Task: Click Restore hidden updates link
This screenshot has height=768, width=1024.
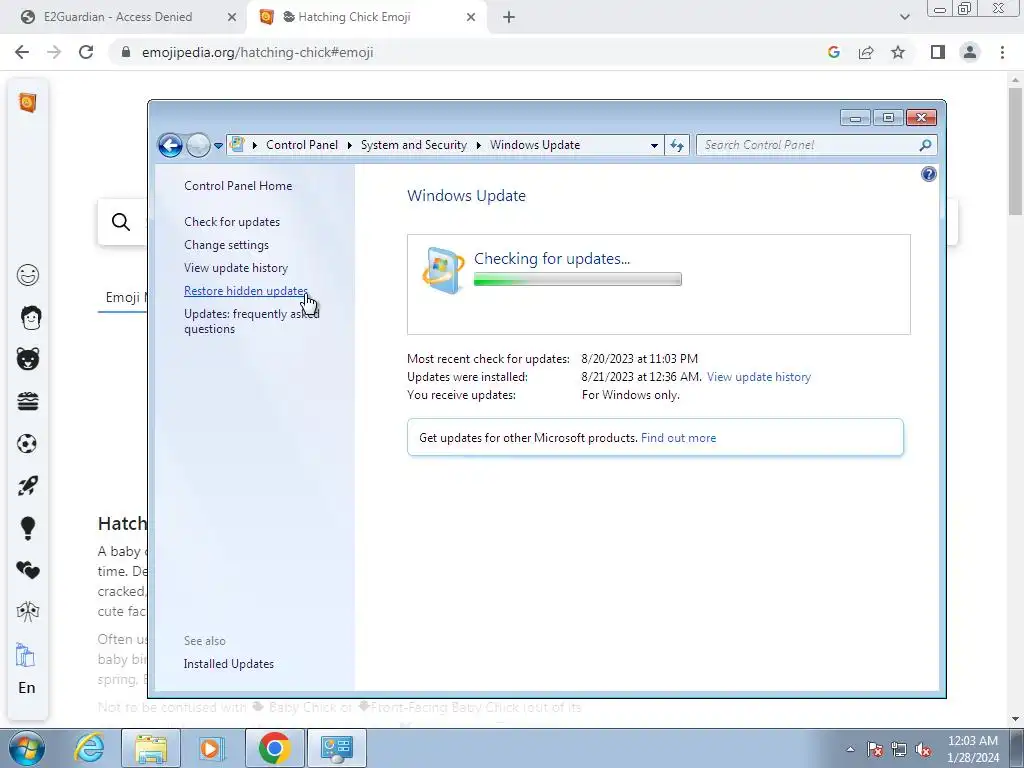Action: coord(246,291)
